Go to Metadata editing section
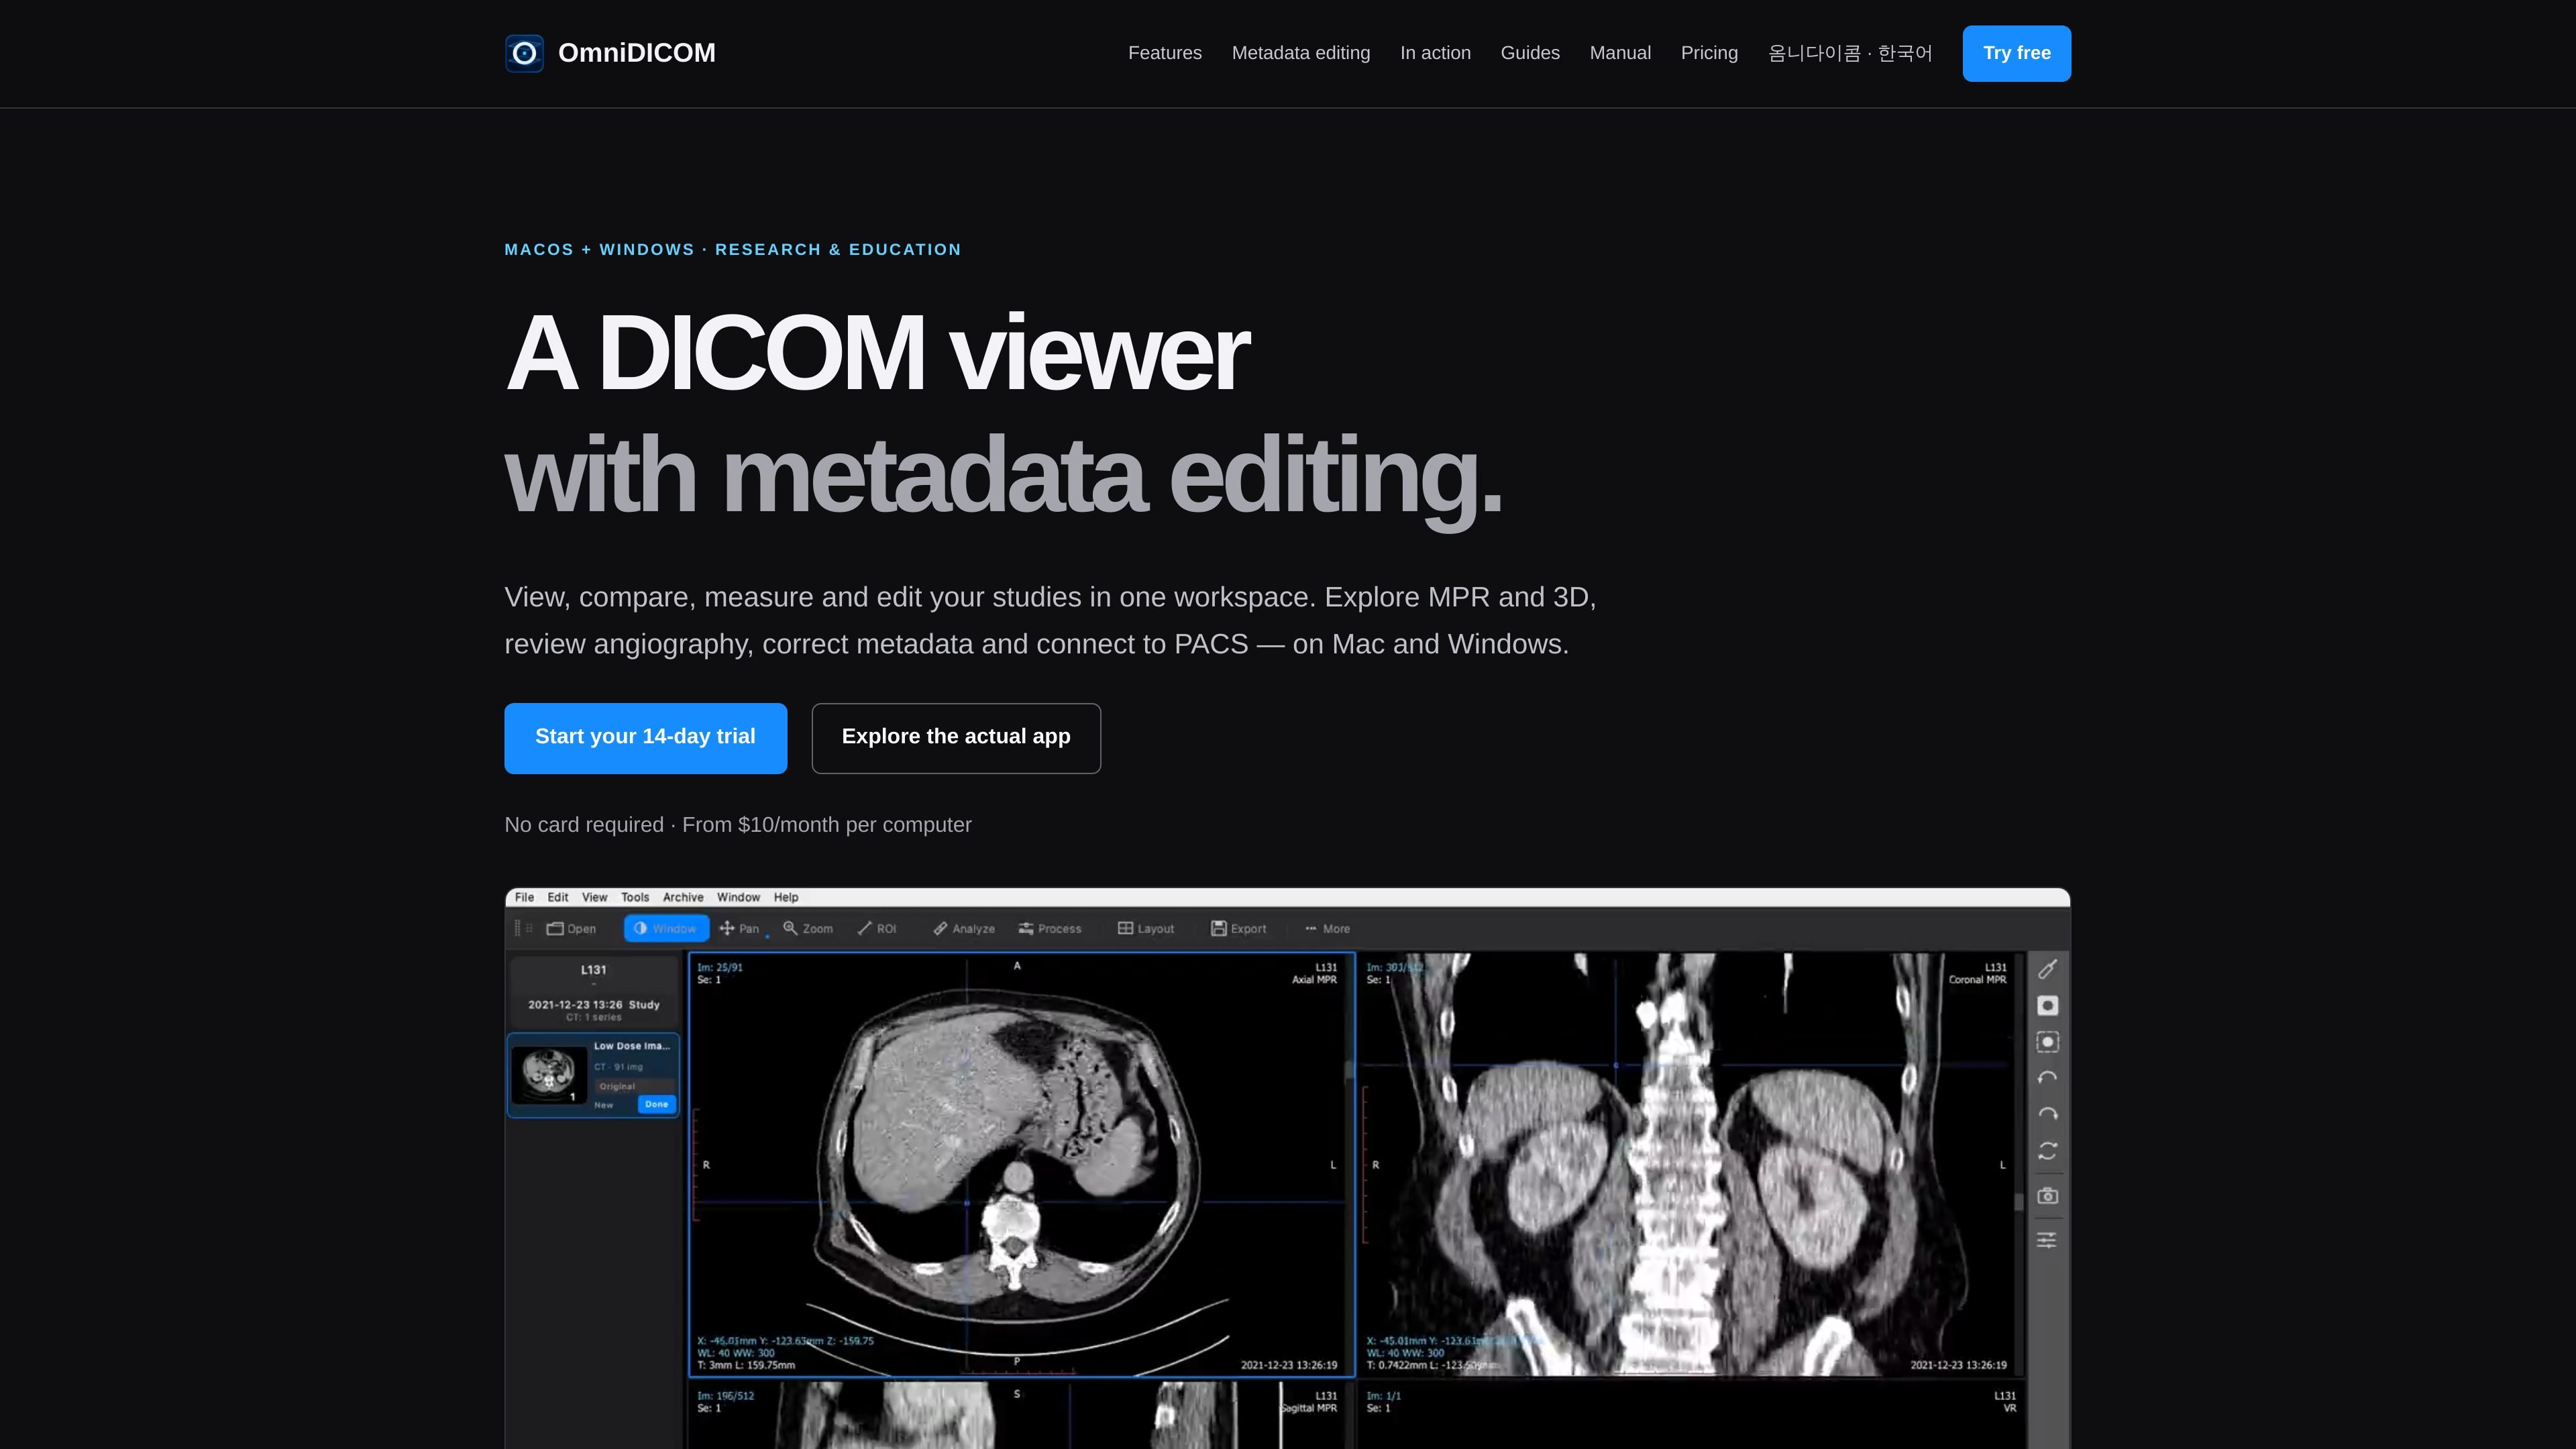 1300,53
